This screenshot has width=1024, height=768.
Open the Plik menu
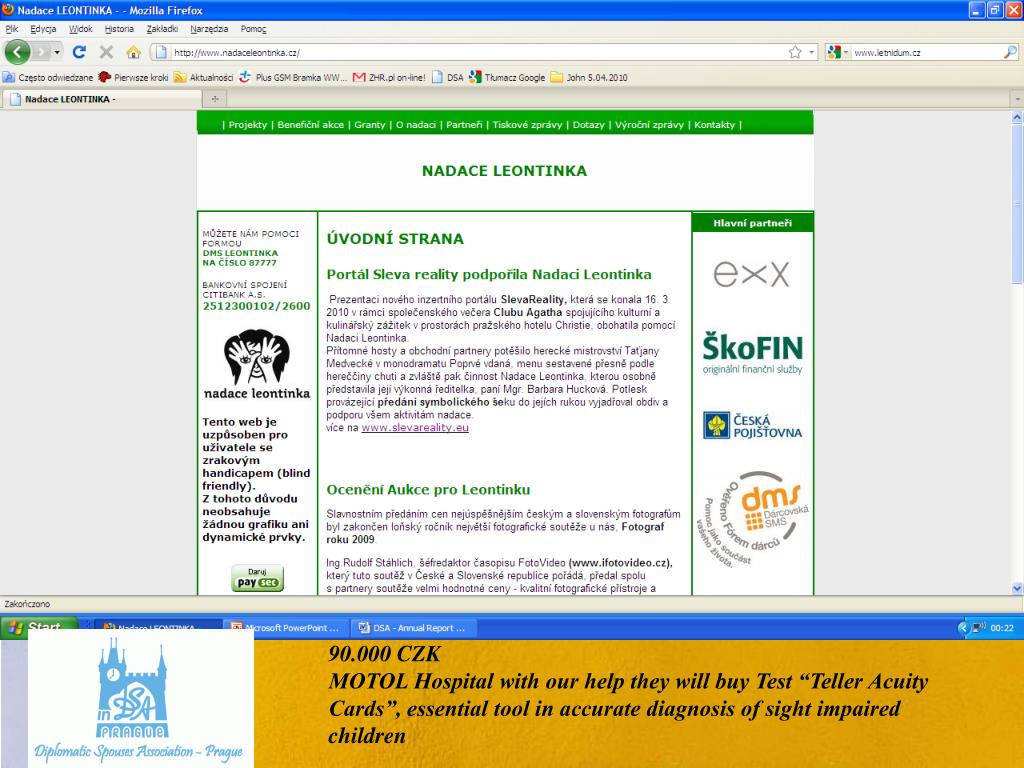(x=12, y=29)
